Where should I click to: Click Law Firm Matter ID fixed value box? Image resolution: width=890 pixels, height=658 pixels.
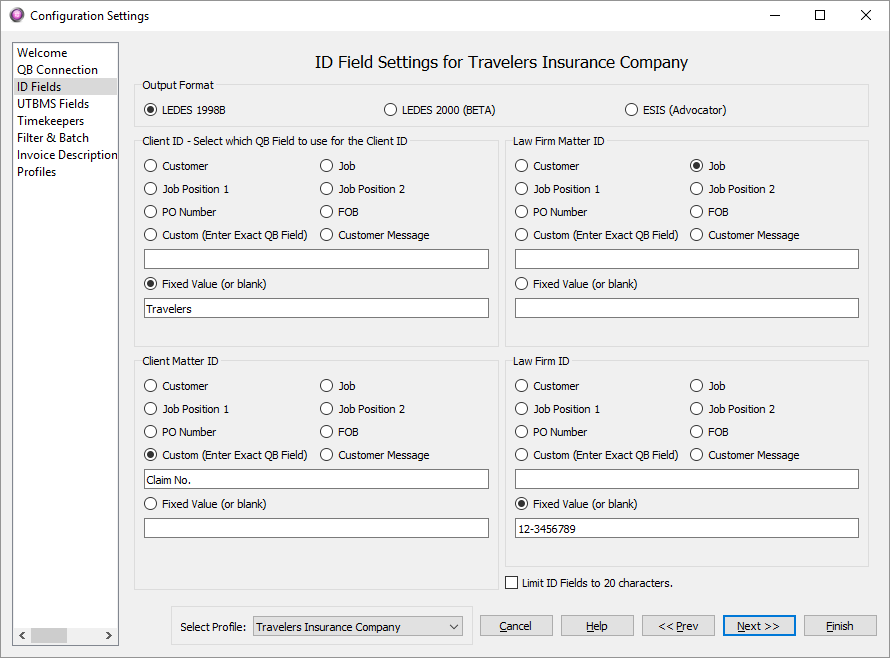(687, 308)
